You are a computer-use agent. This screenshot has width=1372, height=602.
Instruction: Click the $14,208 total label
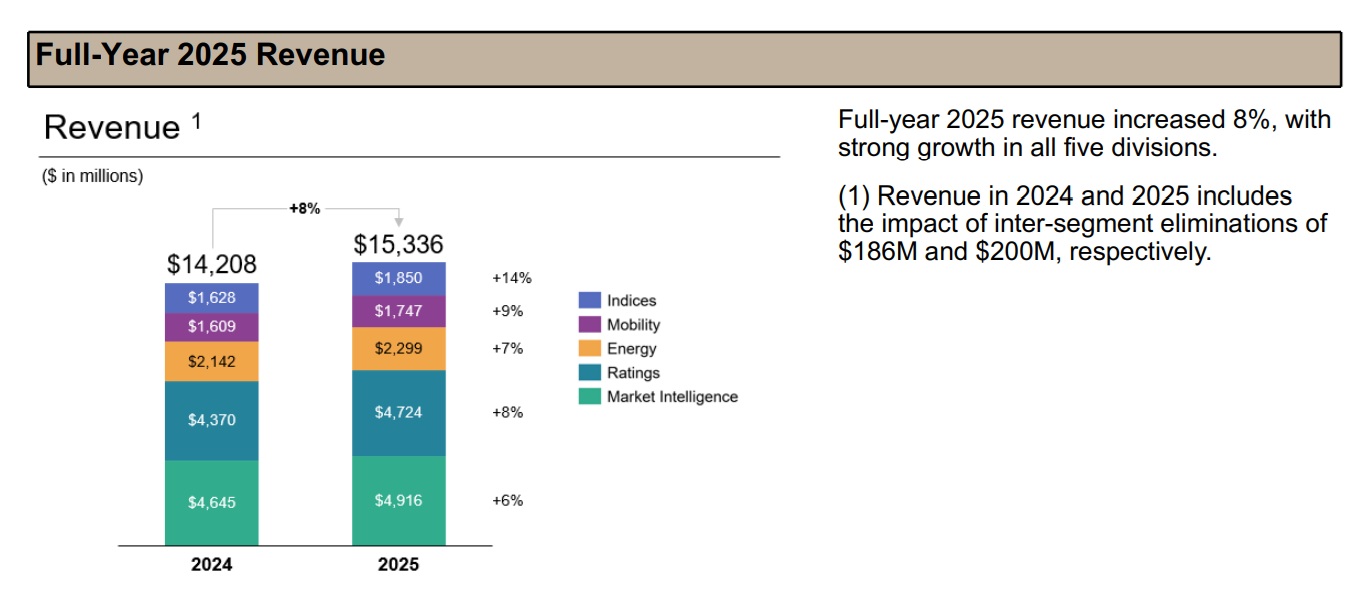tap(210, 265)
